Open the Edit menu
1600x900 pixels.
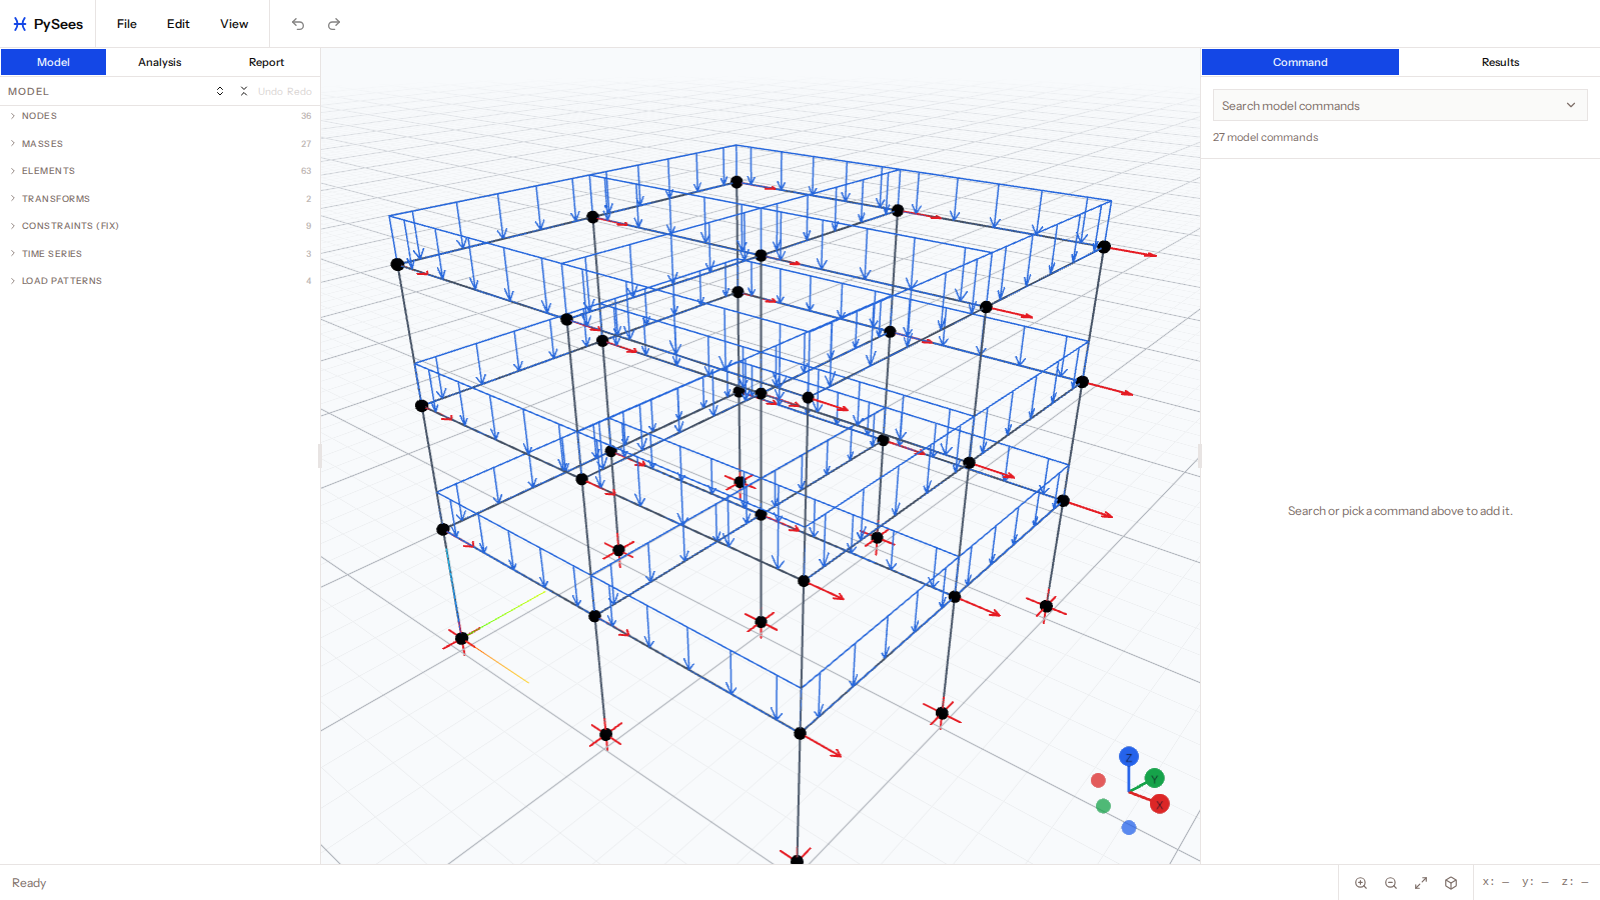pos(178,24)
